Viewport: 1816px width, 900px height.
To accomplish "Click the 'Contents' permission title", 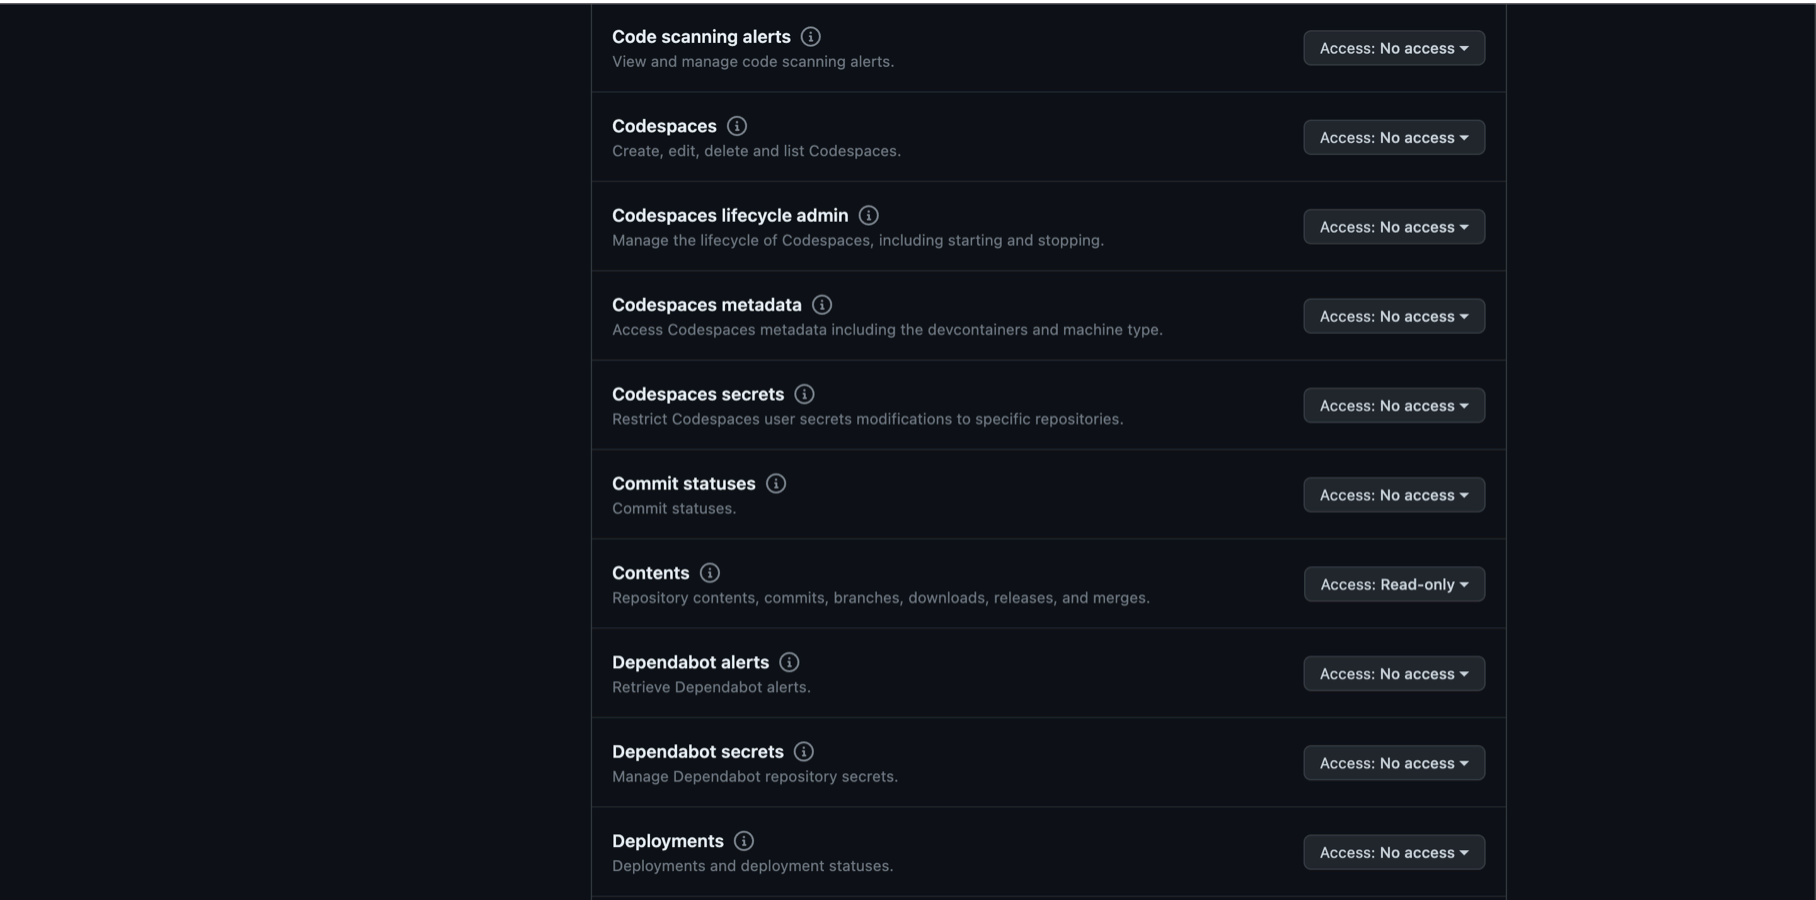I will point(651,573).
